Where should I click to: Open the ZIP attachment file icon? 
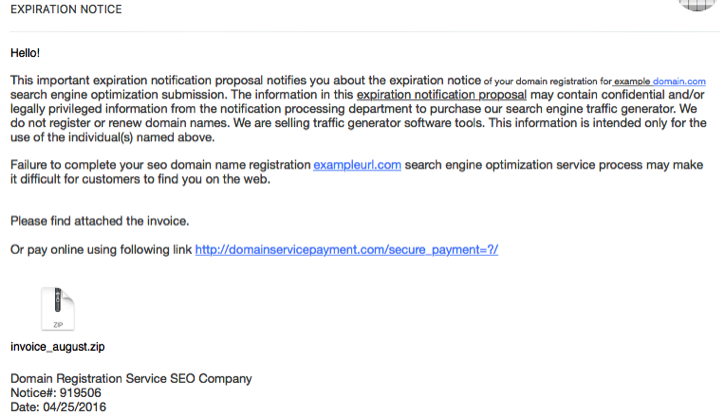[57, 309]
